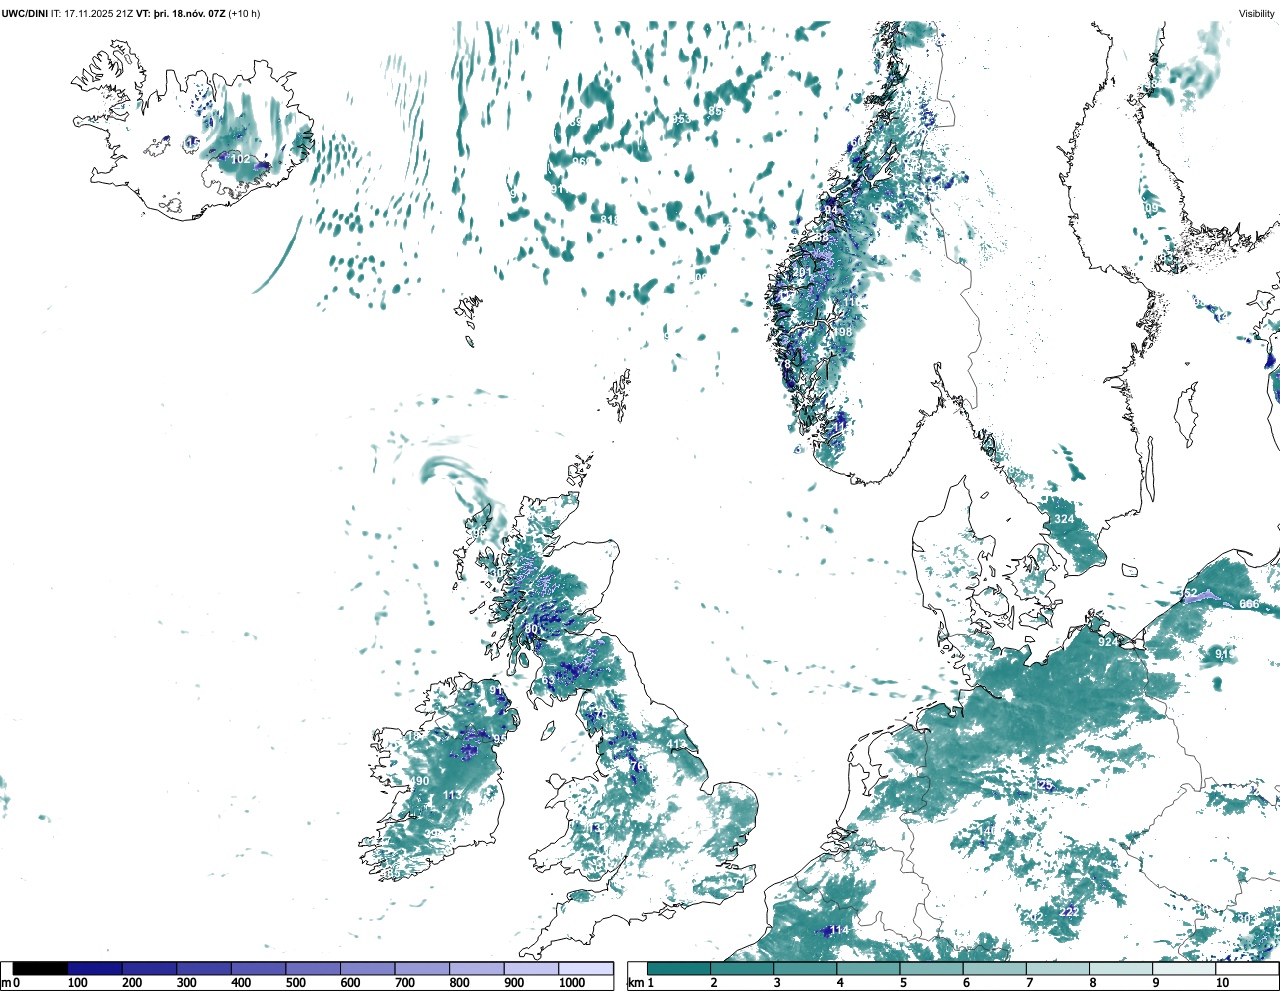The width and height of the screenshot is (1280, 991).
Task: Click the 'm' unit label in legend
Action: pos(5,983)
